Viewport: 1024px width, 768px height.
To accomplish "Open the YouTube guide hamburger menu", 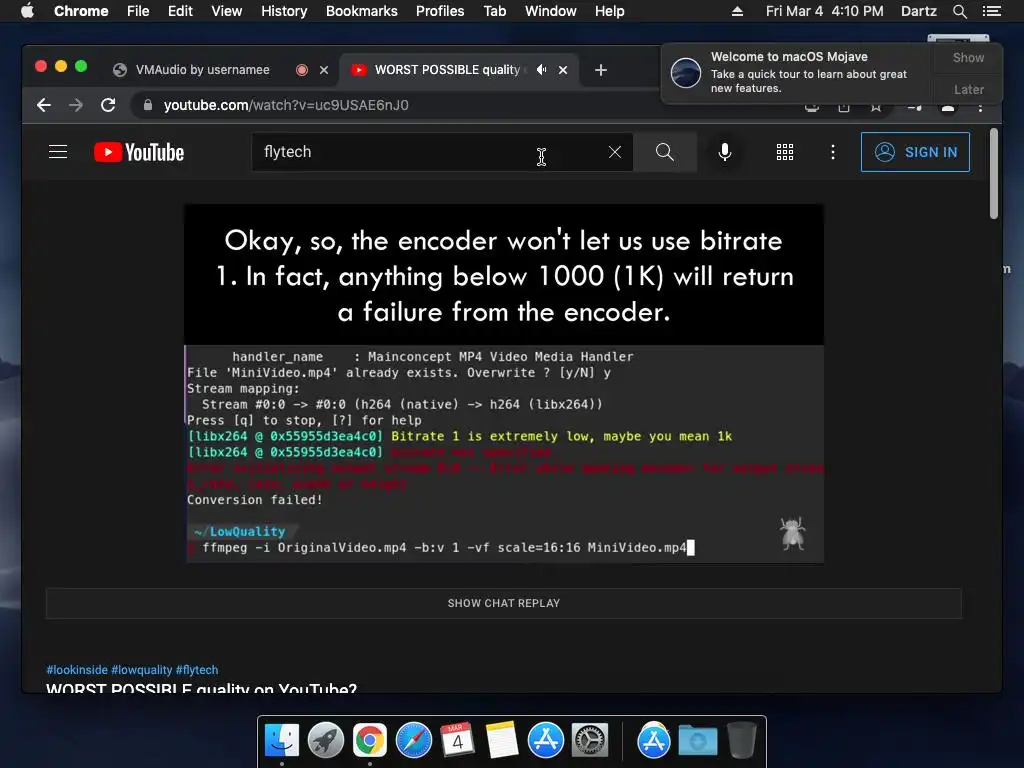I will pyautogui.click(x=58, y=152).
